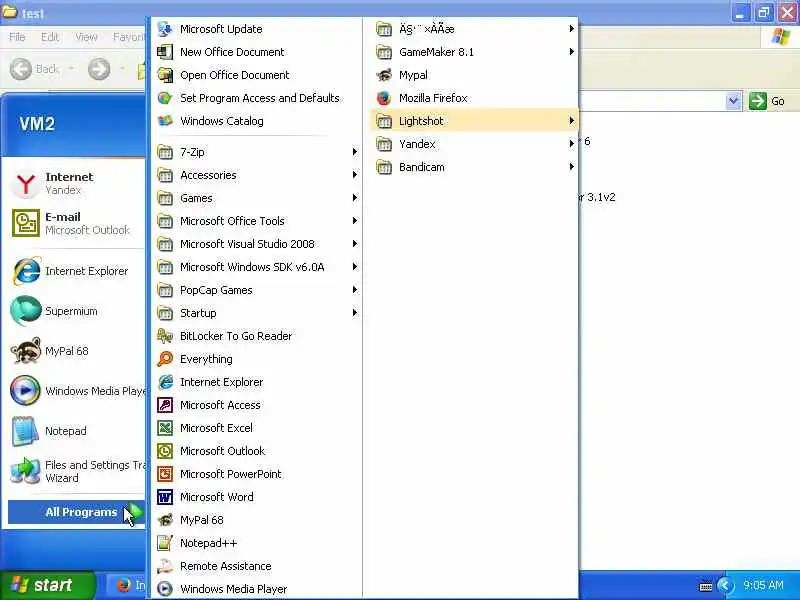Open Windows Media Player in the left start panel
Screen dimensions: 800x600
coord(76,391)
